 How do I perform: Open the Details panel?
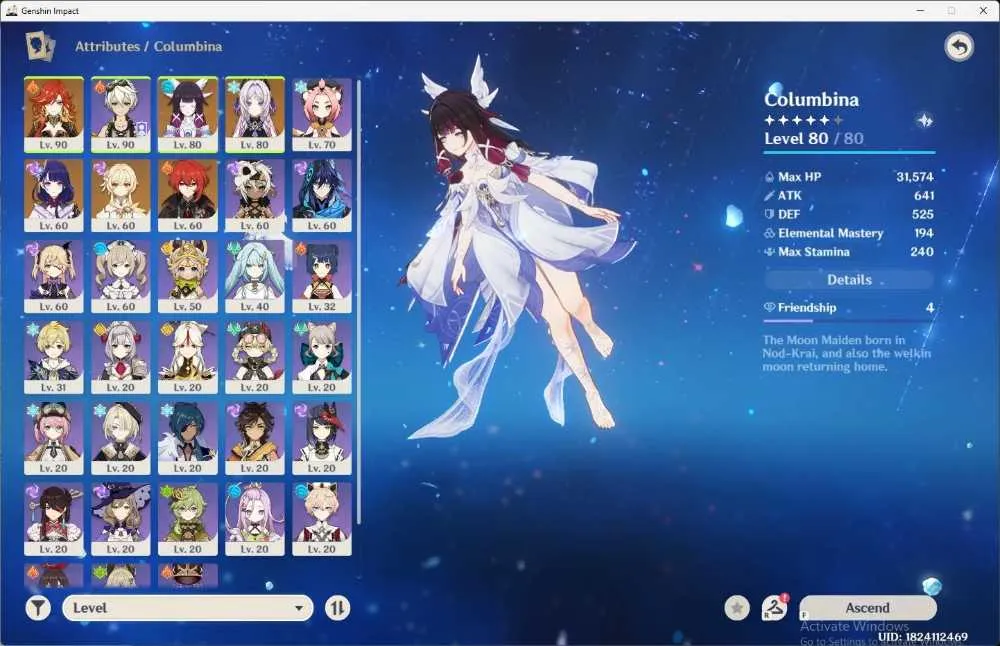(849, 279)
